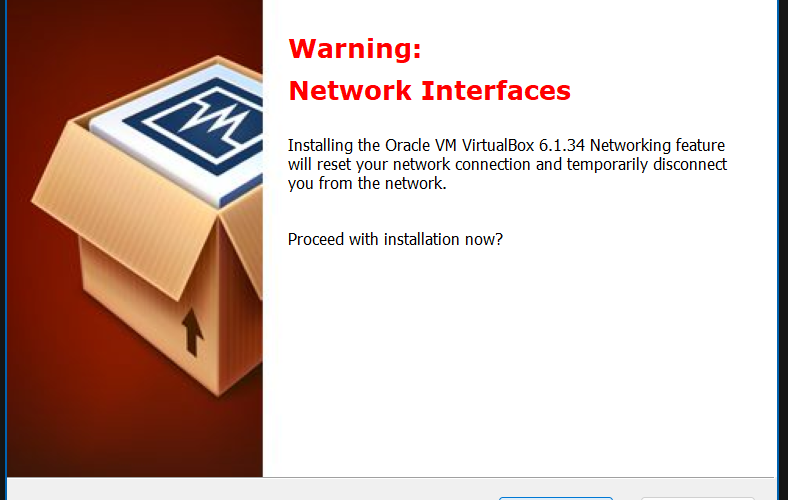Click the "Proceed with installation now?" text

click(x=395, y=239)
